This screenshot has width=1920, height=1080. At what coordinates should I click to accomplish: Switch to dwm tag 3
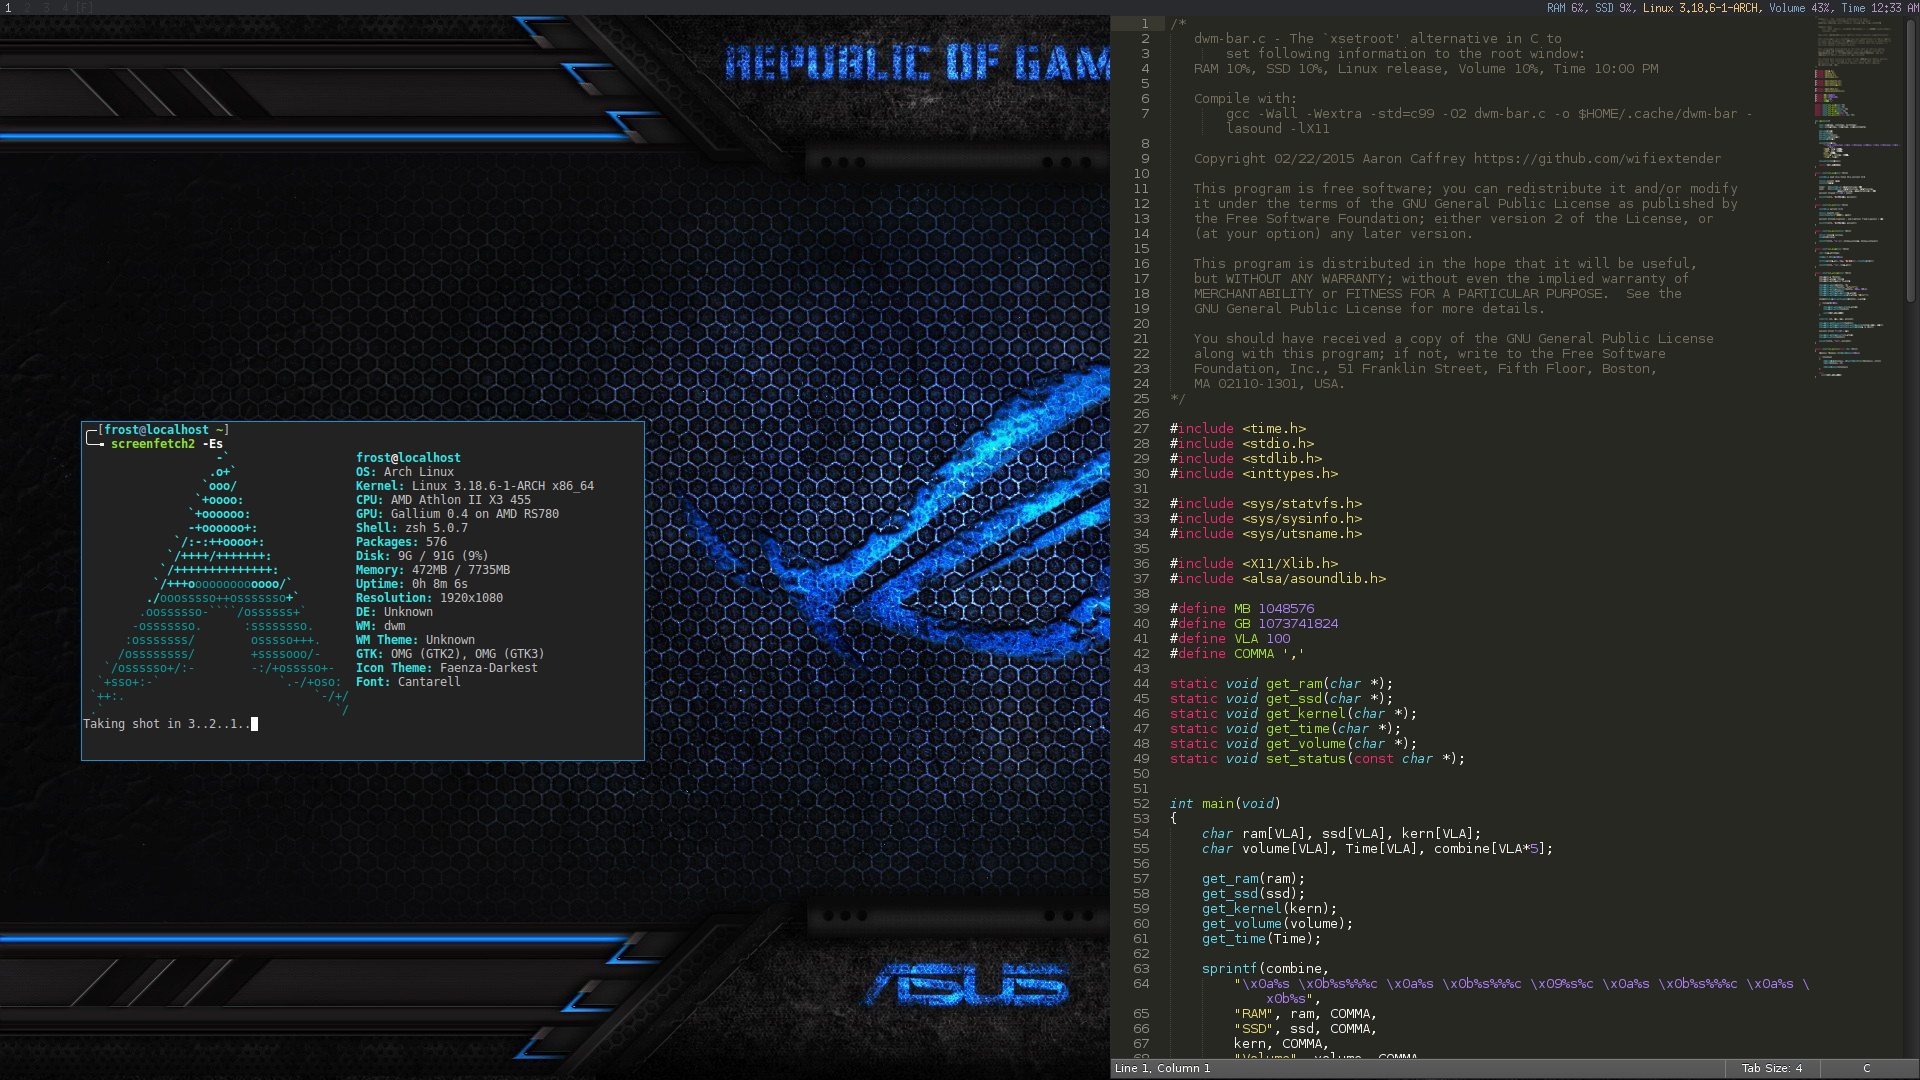click(46, 7)
